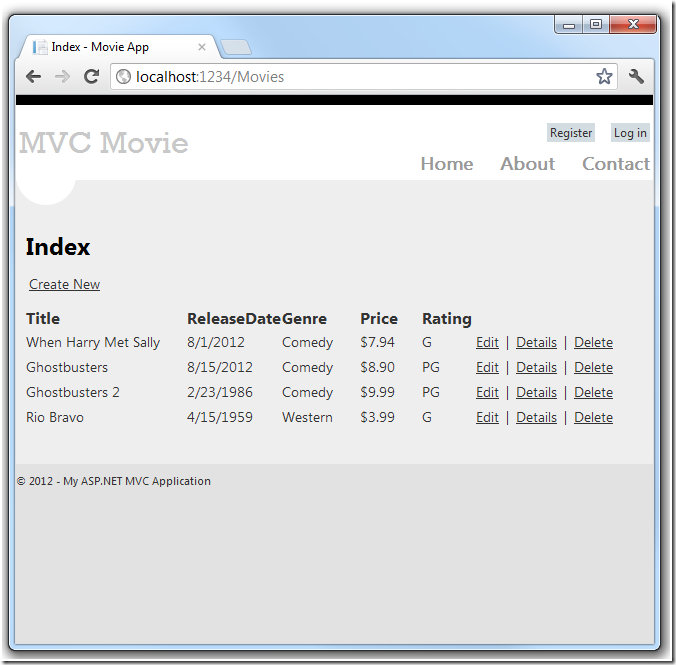Edit the When Harry Met Sally entry
676x665 pixels.
tap(487, 343)
